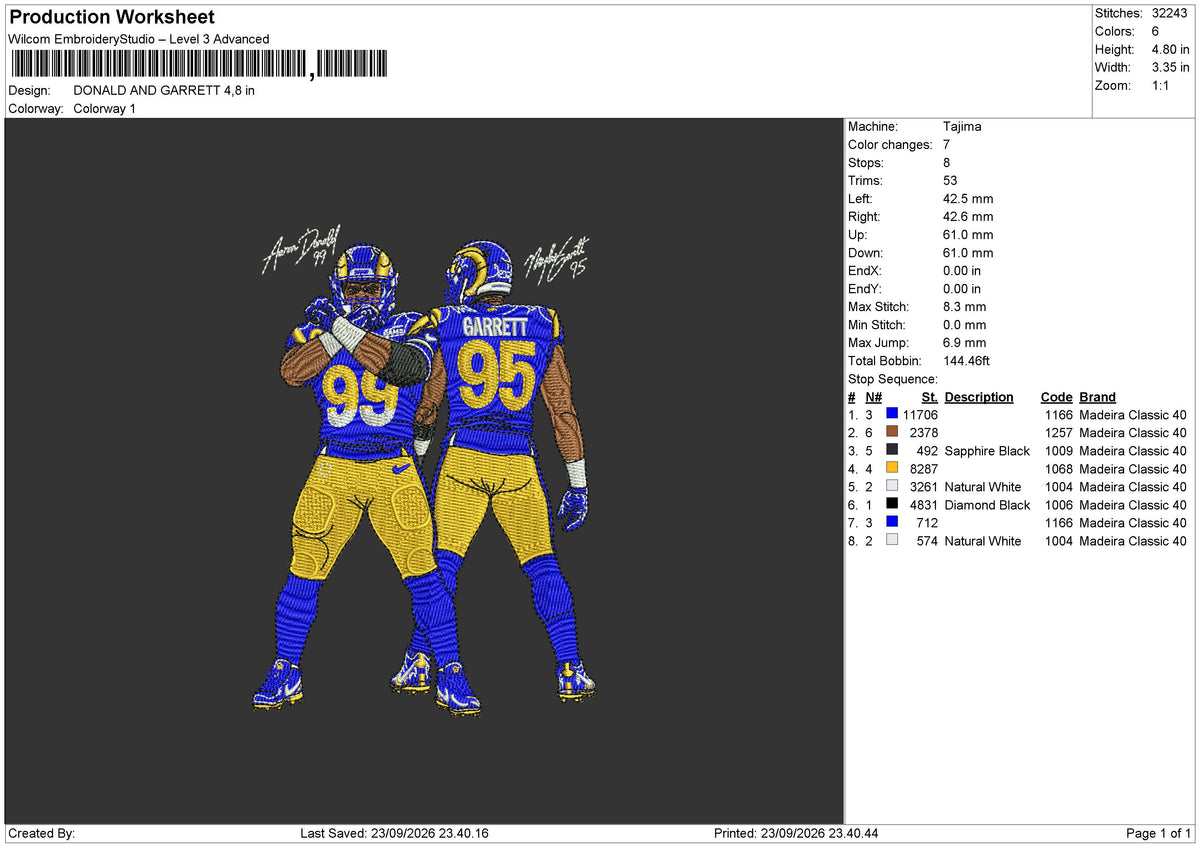Viewport: 1200px width, 848px height.
Task: Click stitch count '2378' in row 2
Action: click(x=924, y=432)
